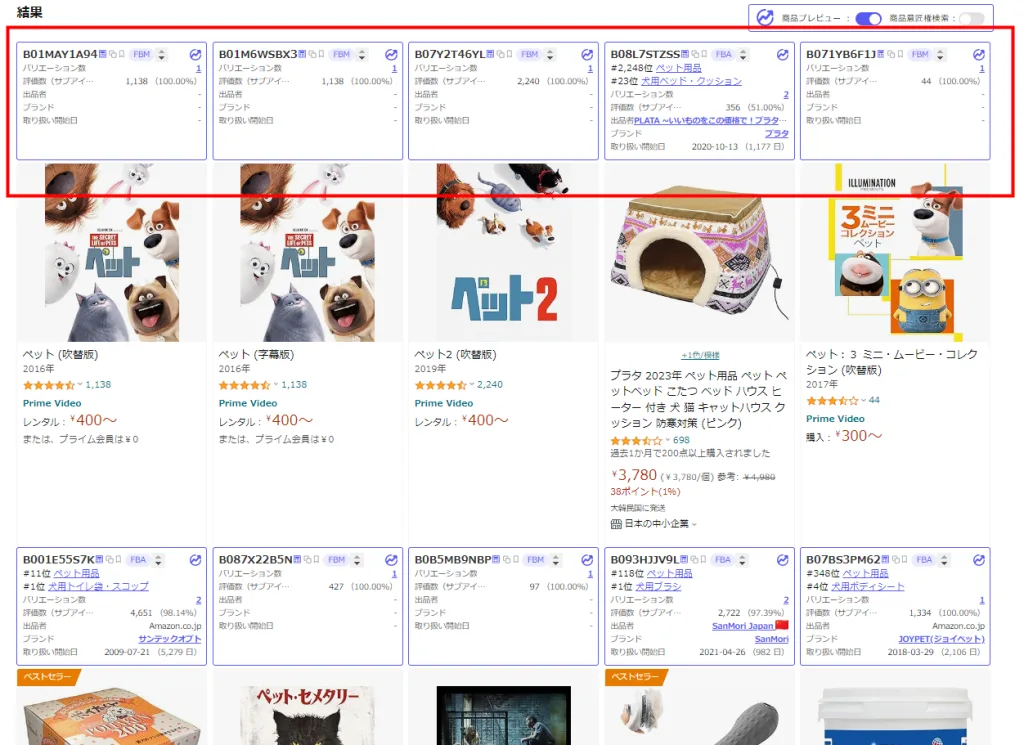The image size is (1024, 745).
Task: Click calculator icon next to B071YB6F1J
Action: (880, 54)
